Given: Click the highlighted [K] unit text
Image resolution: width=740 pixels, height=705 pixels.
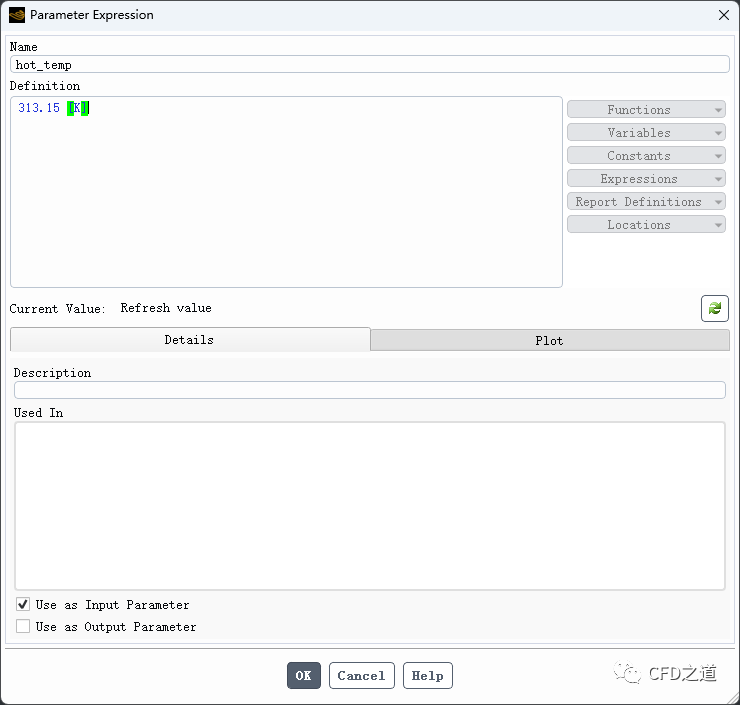Looking at the screenshot, I should point(77,108).
